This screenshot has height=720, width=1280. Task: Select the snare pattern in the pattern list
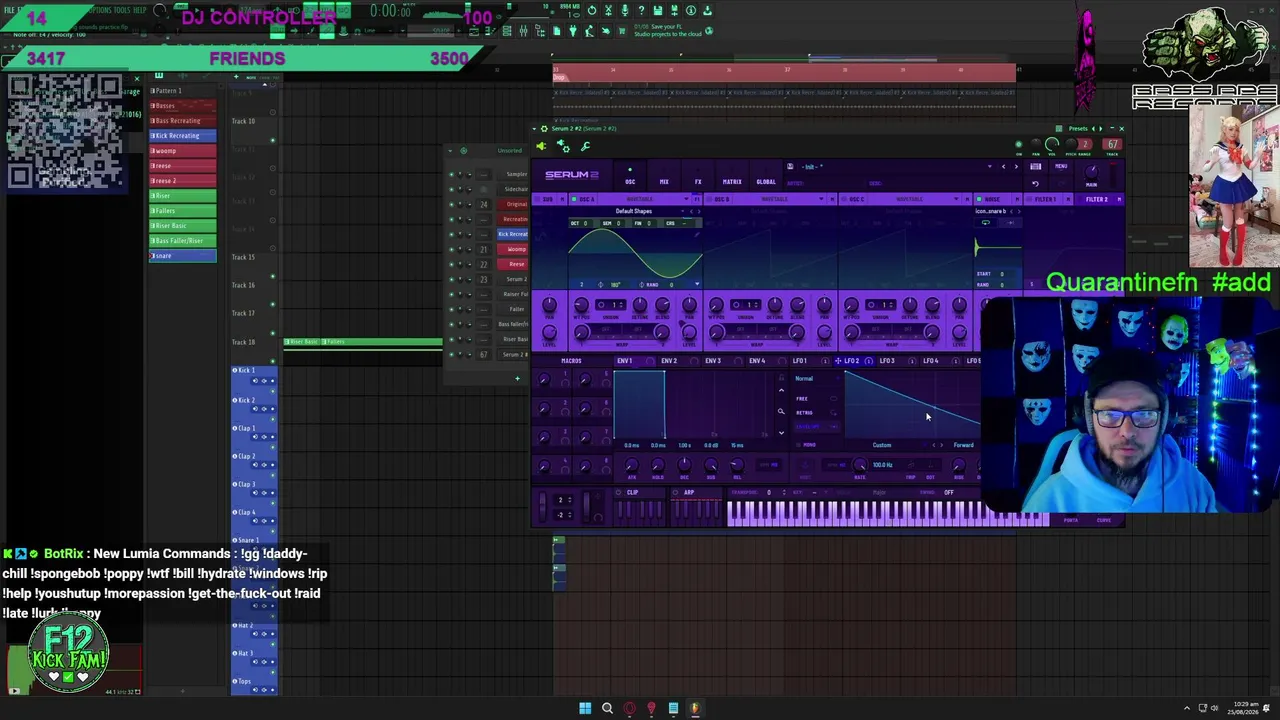[x=183, y=256]
